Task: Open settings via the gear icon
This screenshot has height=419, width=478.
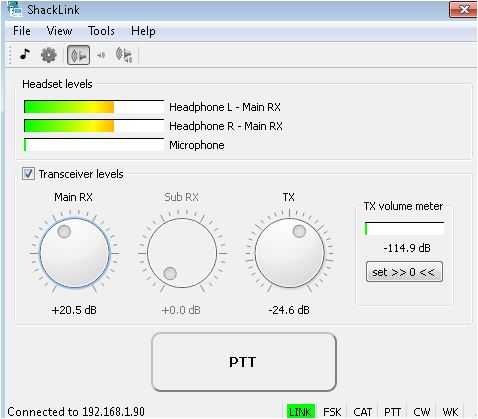Action: coord(49,55)
